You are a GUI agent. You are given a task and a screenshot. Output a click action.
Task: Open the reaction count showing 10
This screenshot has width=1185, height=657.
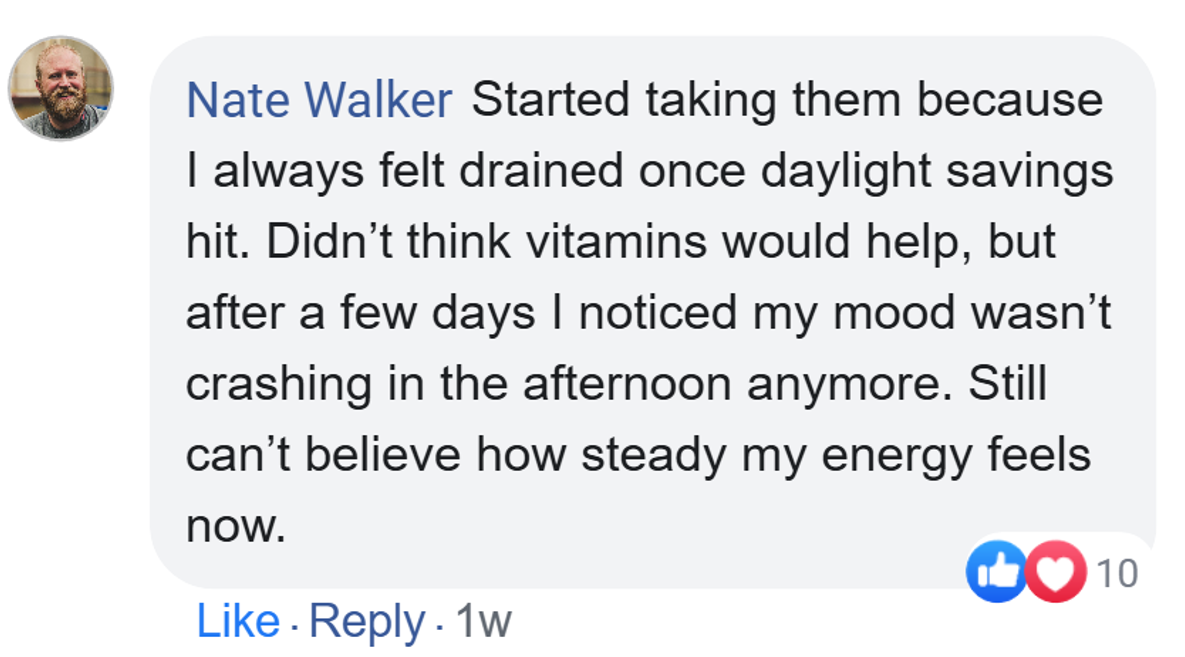pyautogui.click(x=1117, y=574)
